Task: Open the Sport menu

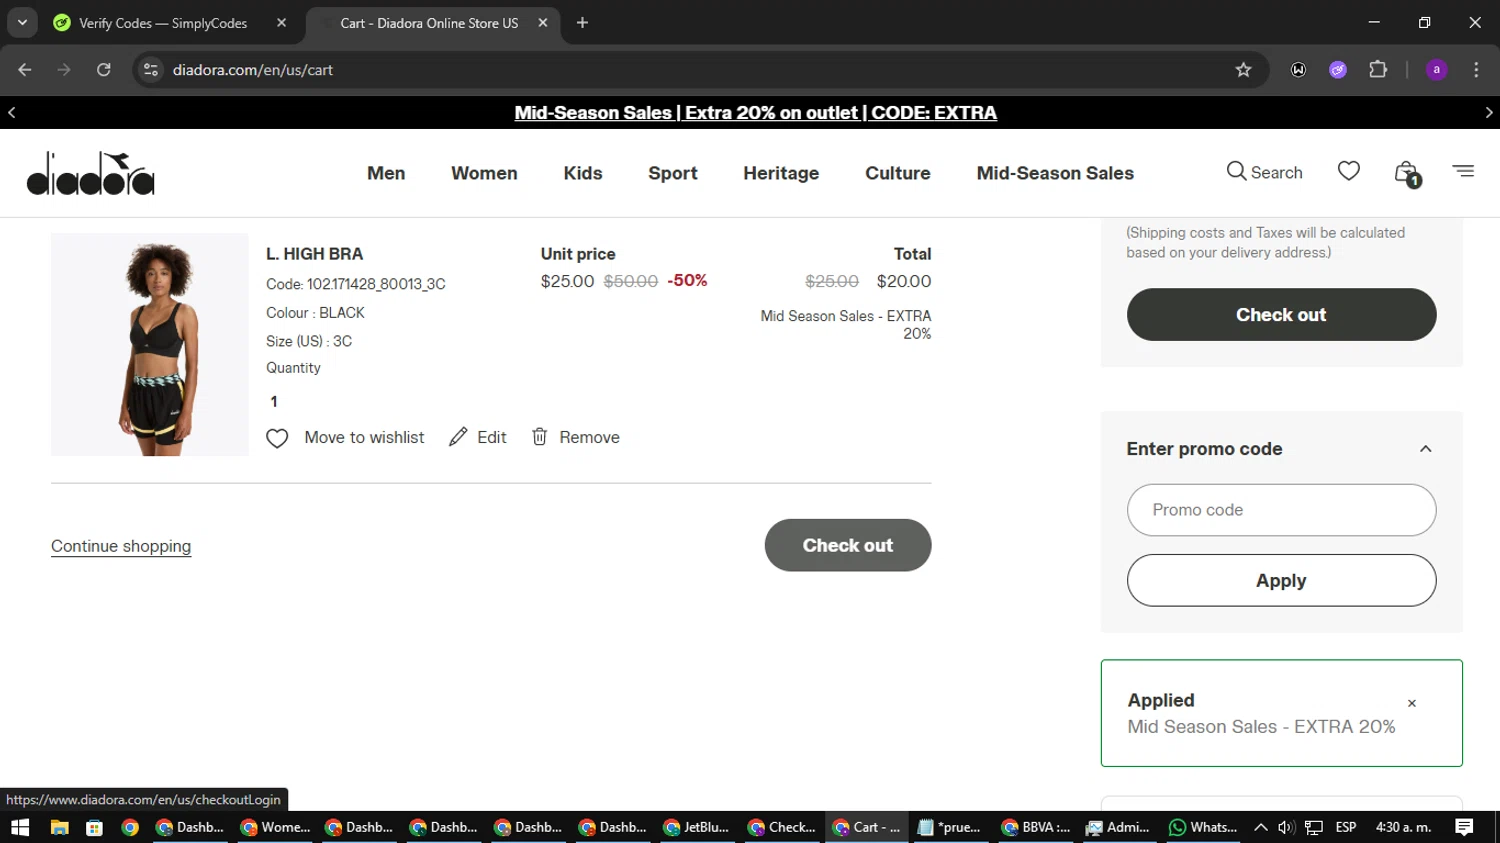Action: tap(673, 173)
